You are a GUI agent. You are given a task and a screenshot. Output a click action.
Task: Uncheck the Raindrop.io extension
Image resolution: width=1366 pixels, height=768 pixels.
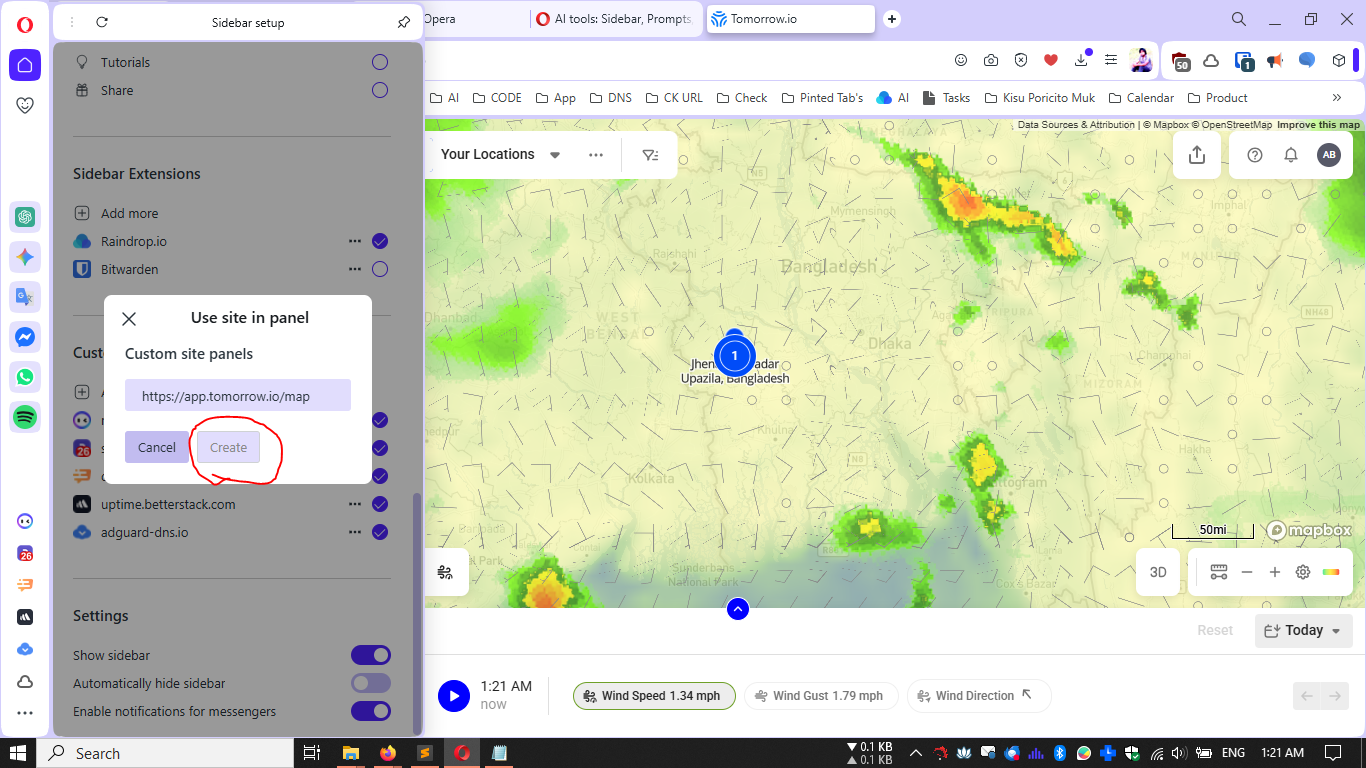pyautogui.click(x=380, y=241)
